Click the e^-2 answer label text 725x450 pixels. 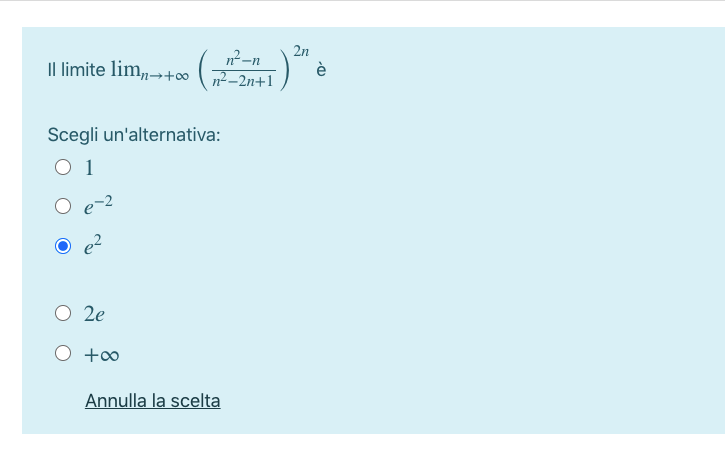click(99, 206)
